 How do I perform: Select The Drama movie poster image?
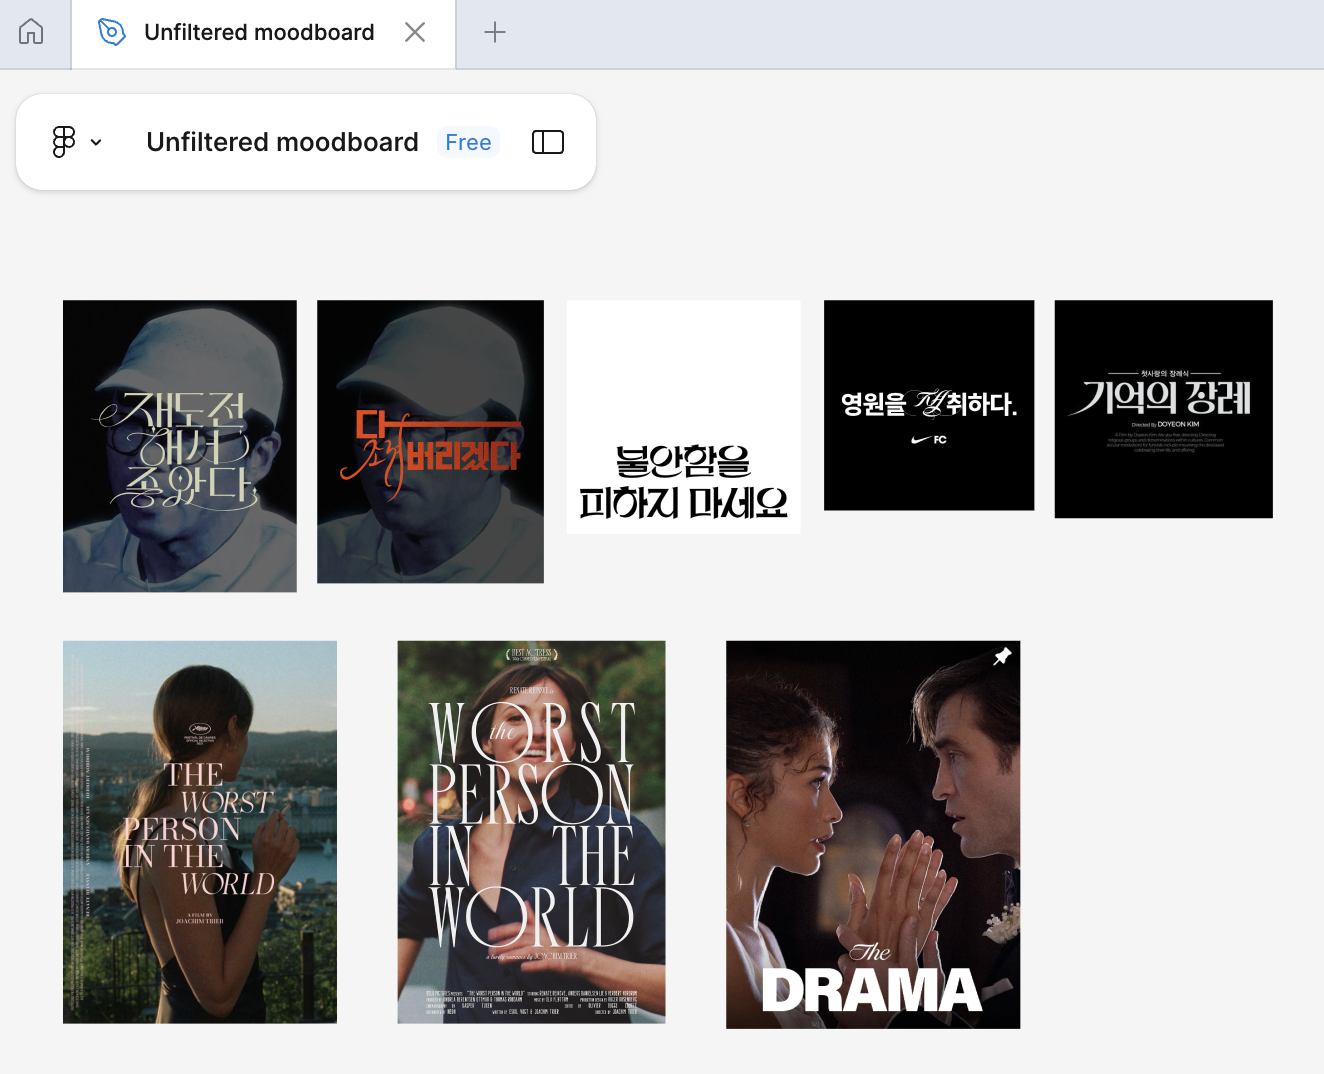pyautogui.click(x=872, y=834)
